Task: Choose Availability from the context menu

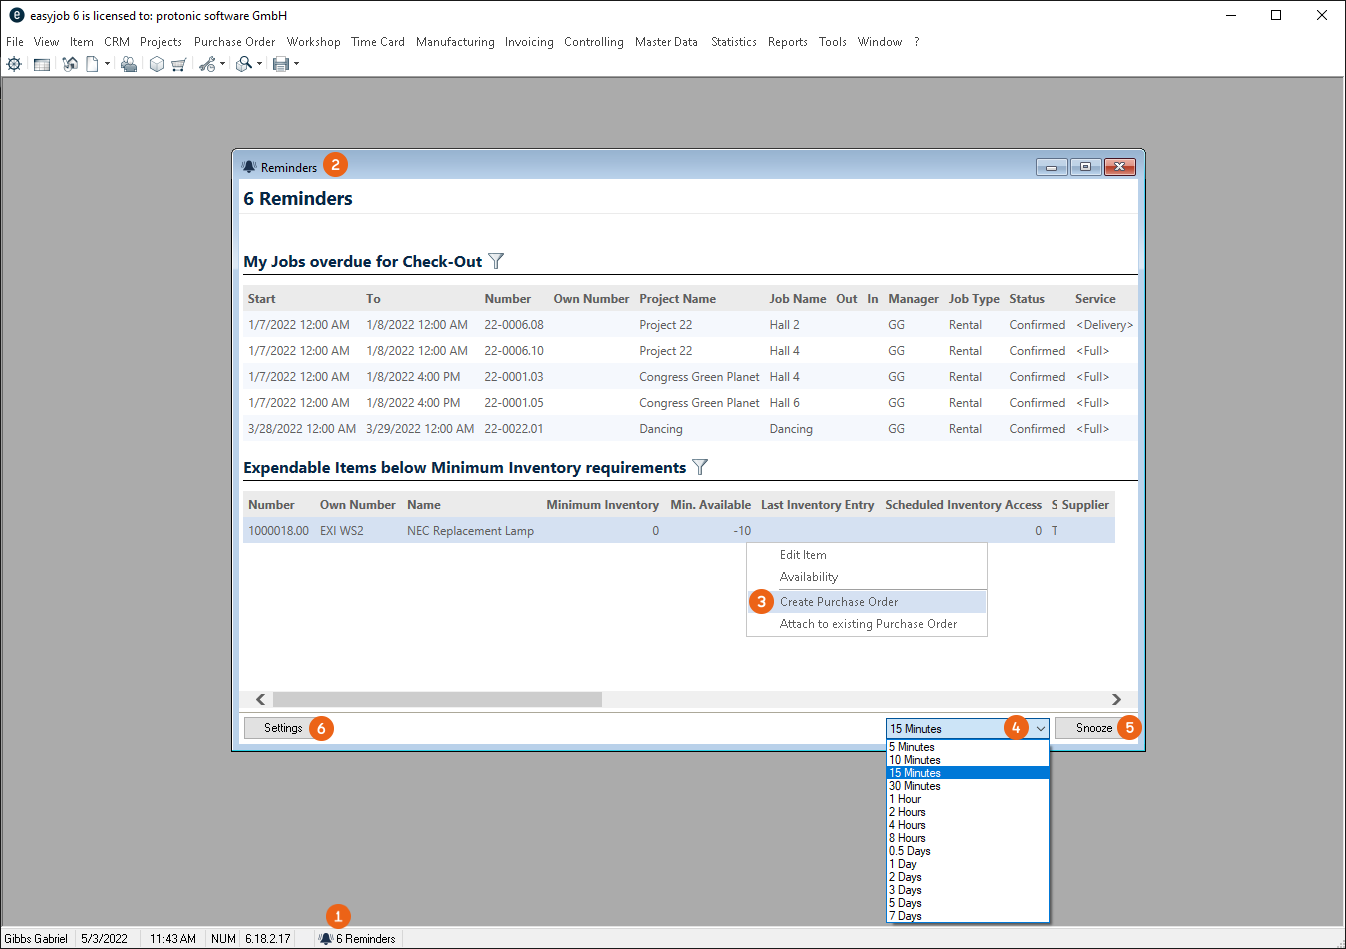Action: (x=808, y=577)
